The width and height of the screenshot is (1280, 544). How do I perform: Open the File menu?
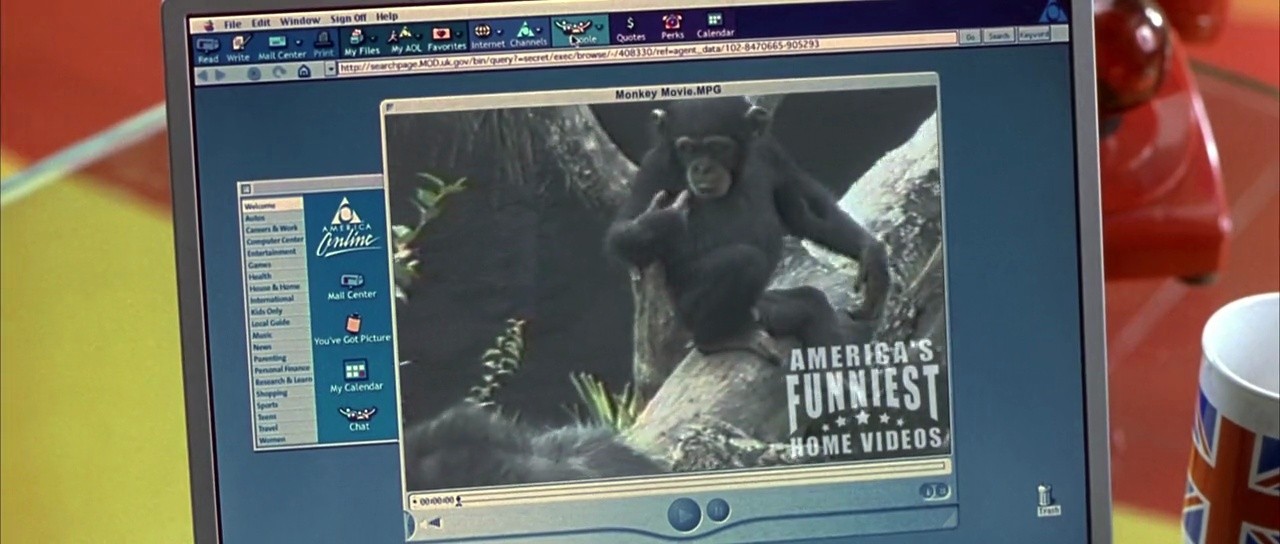tap(233, 23)
